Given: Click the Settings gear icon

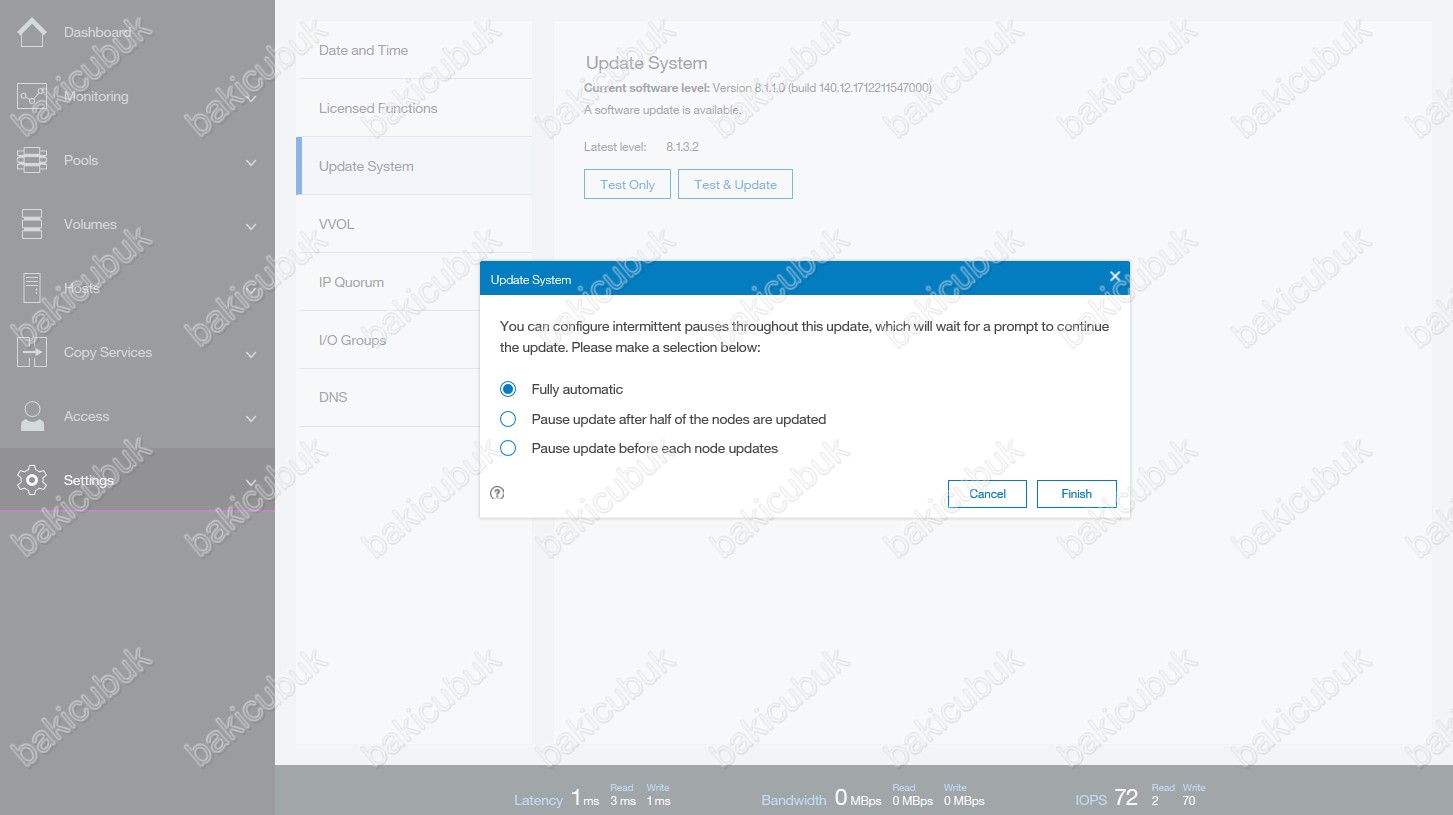Looking at the screenshot, I should pos(32,480).
